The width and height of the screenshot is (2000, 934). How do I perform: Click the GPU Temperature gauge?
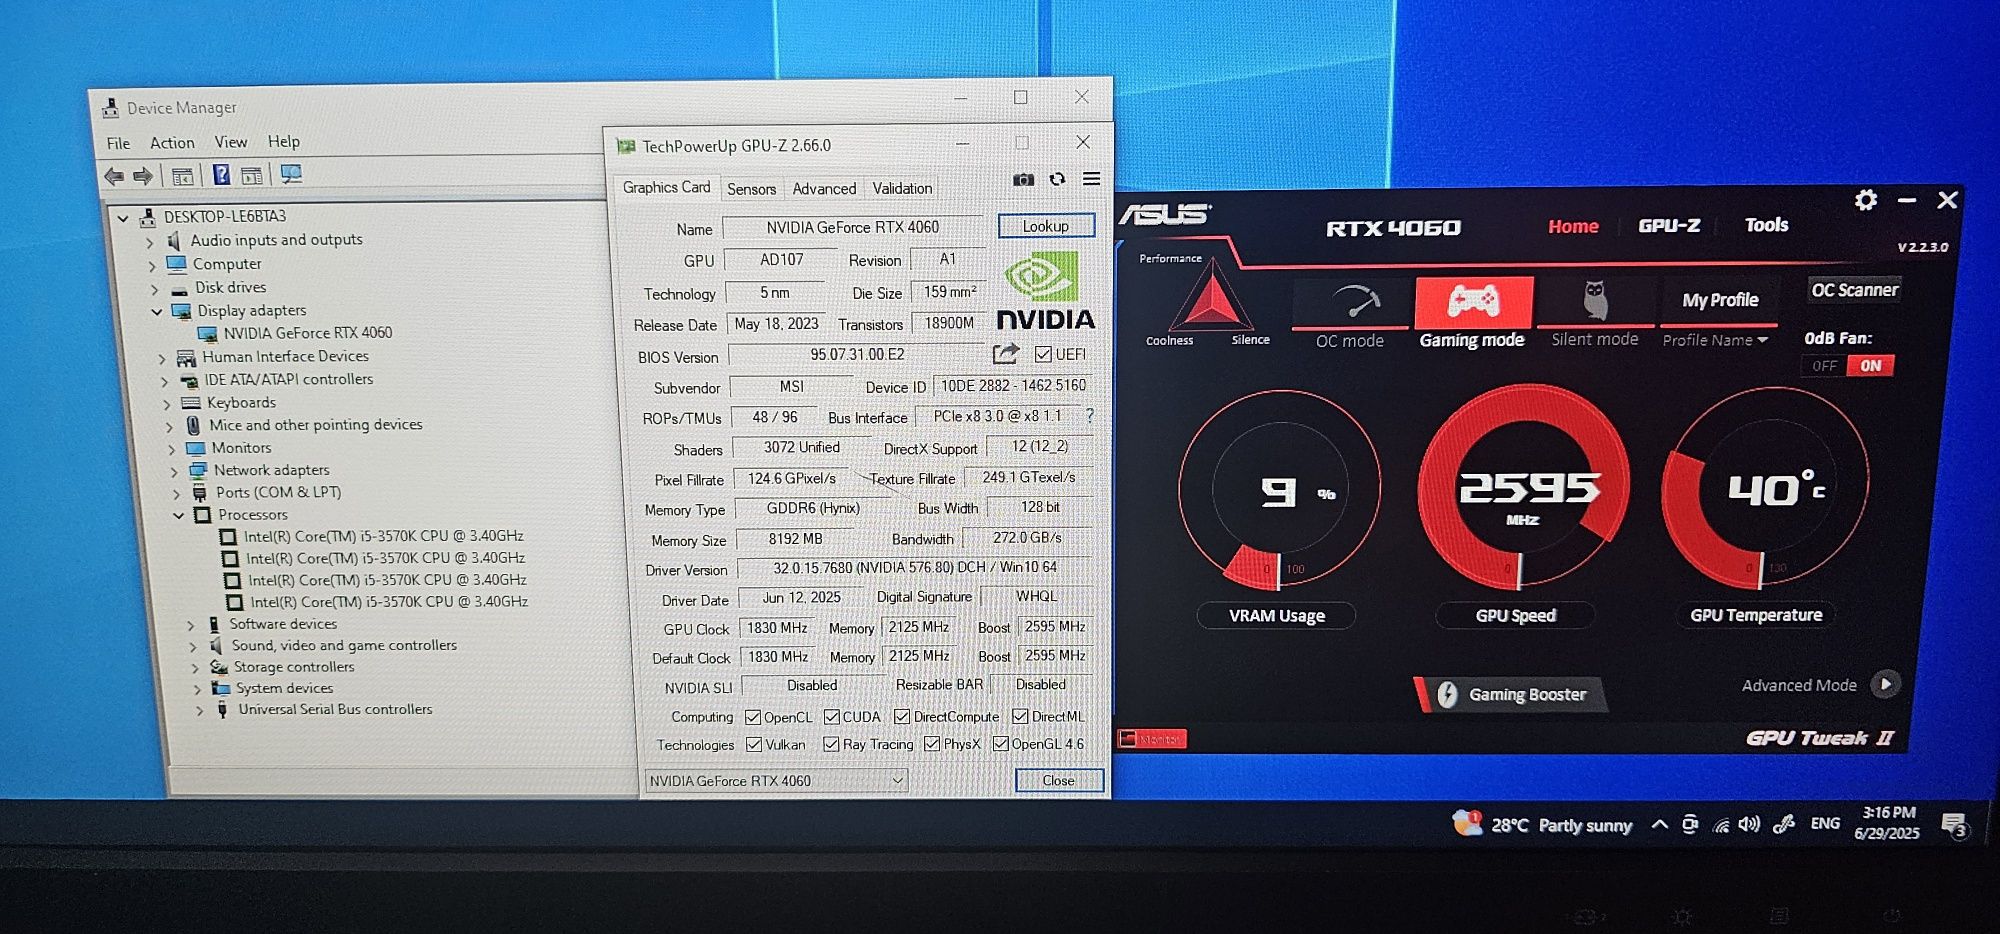(x=1764, y=489)
